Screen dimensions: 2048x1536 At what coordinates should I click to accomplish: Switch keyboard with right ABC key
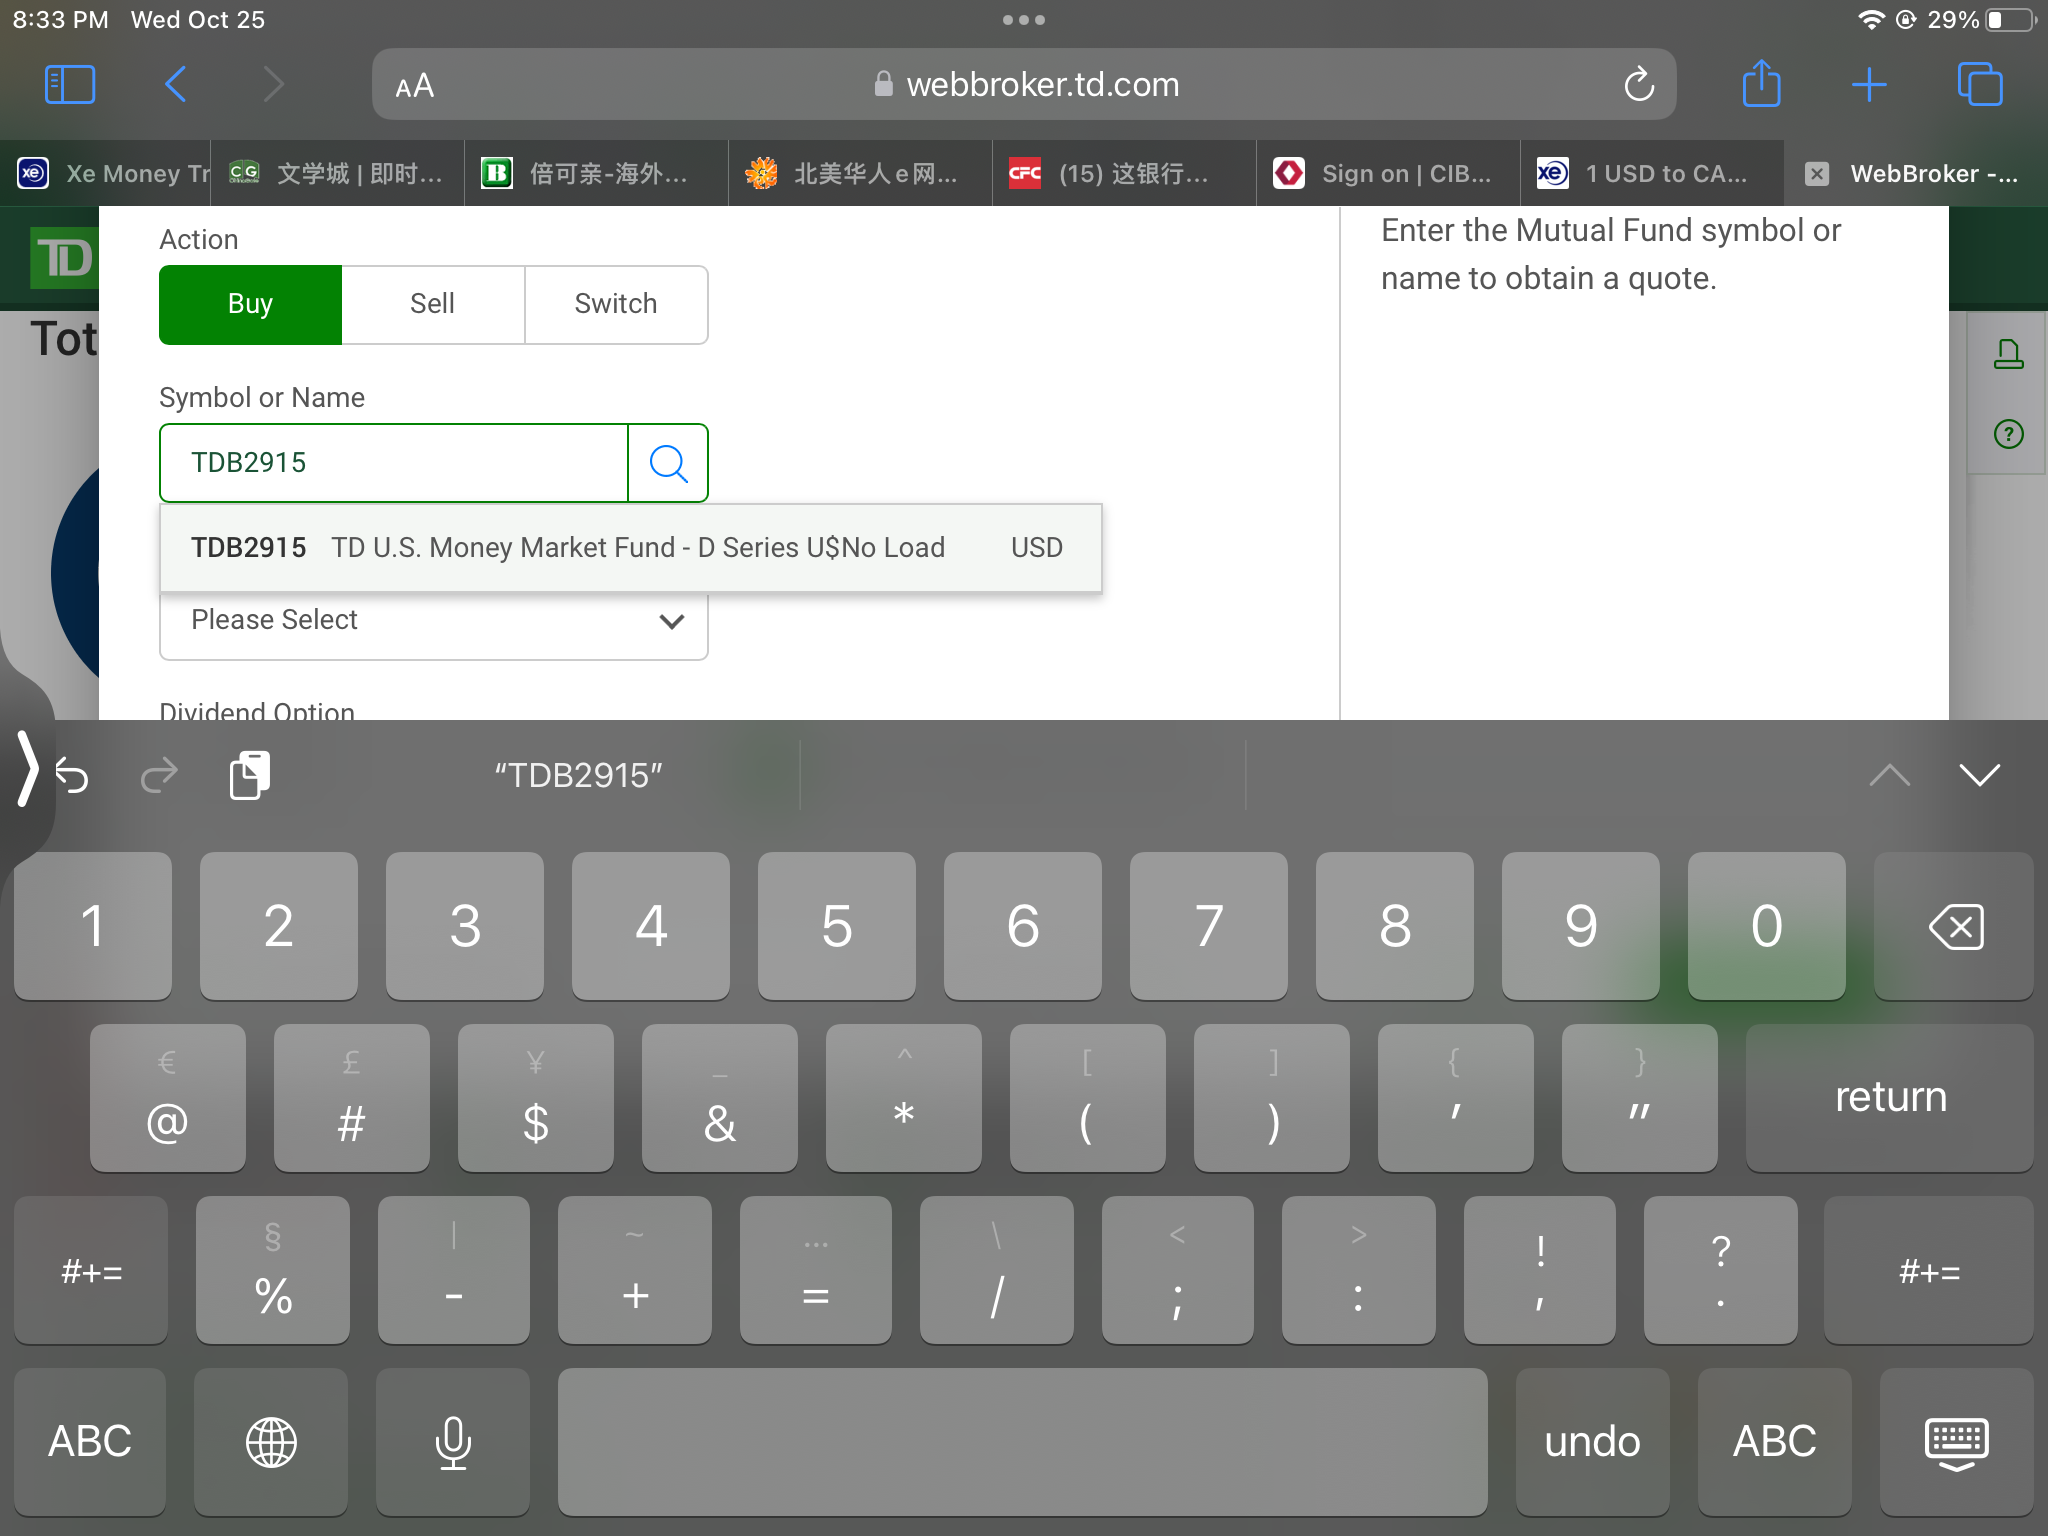tap(1774, 1442)
